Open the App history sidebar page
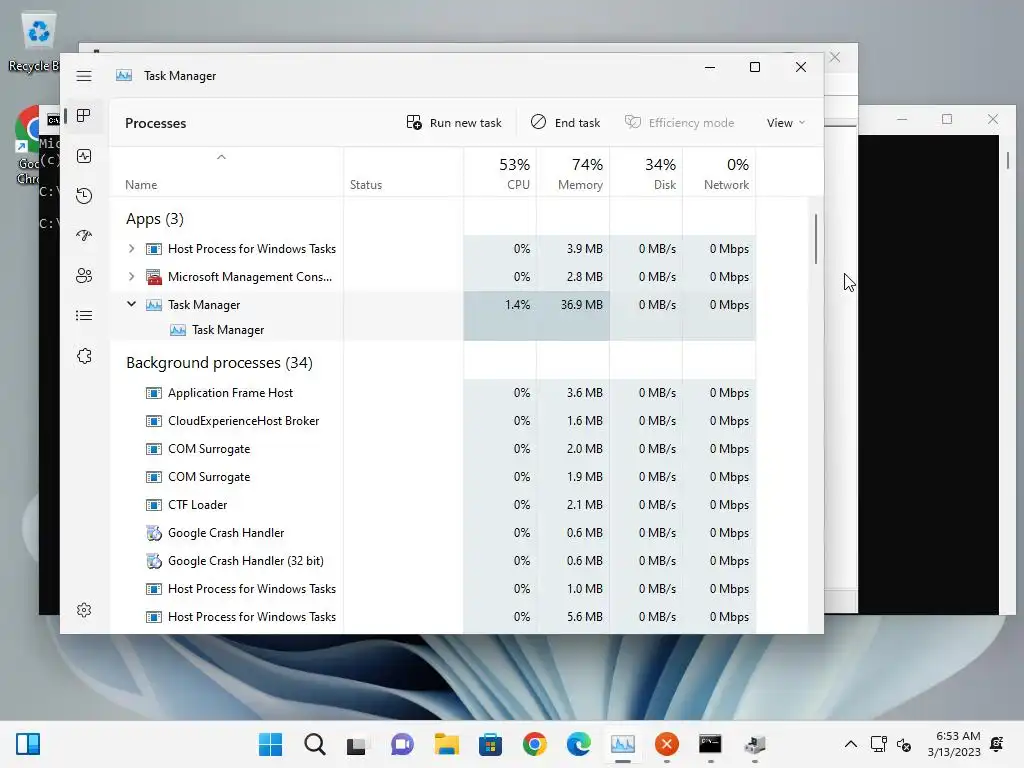 (84, 196)
